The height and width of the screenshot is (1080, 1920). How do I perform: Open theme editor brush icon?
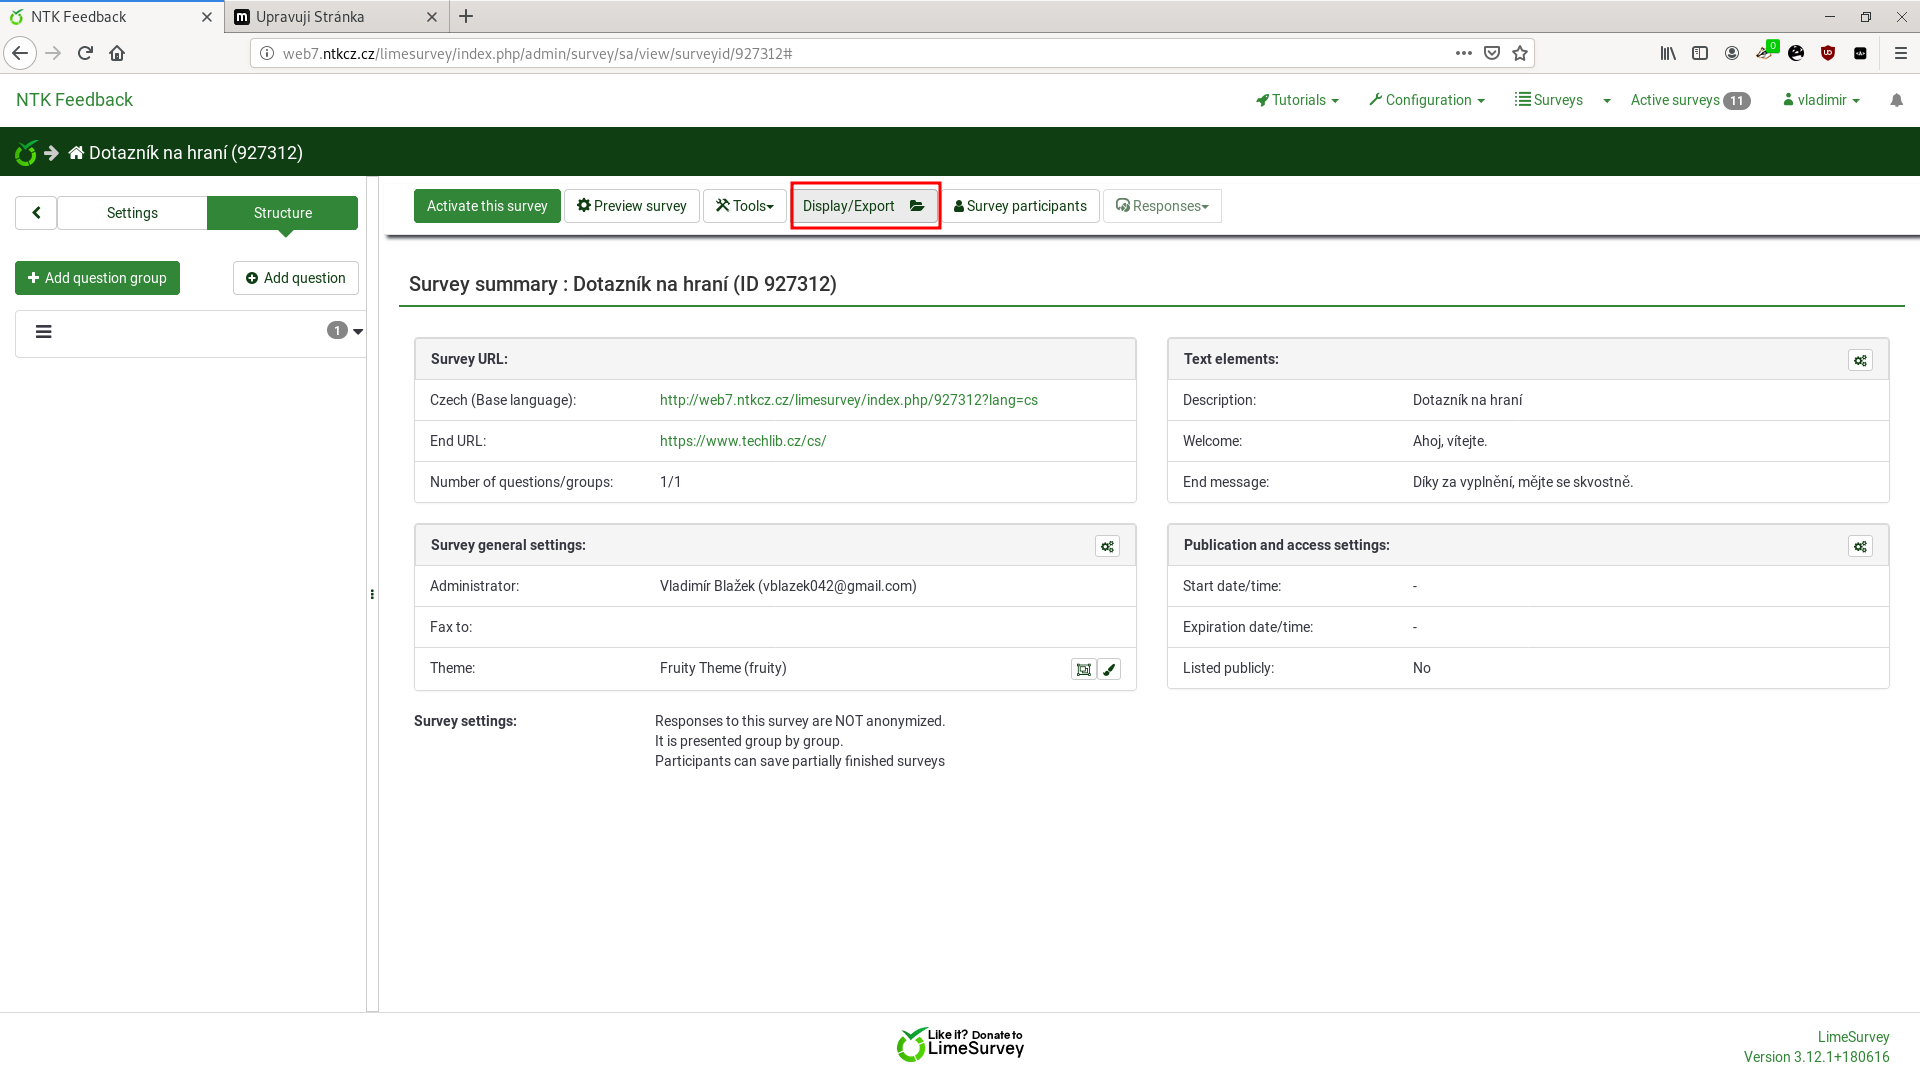tap(1109, 669)
